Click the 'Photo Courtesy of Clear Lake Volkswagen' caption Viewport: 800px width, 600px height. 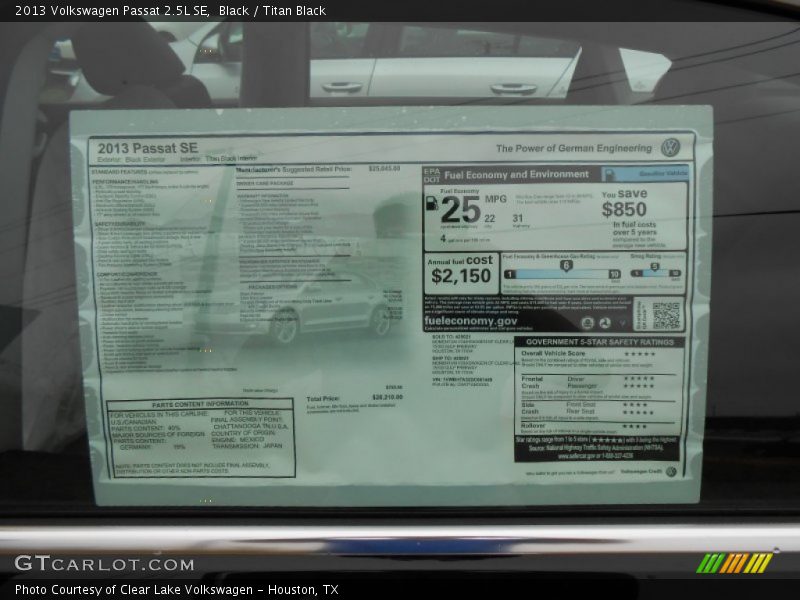point(134,590)
